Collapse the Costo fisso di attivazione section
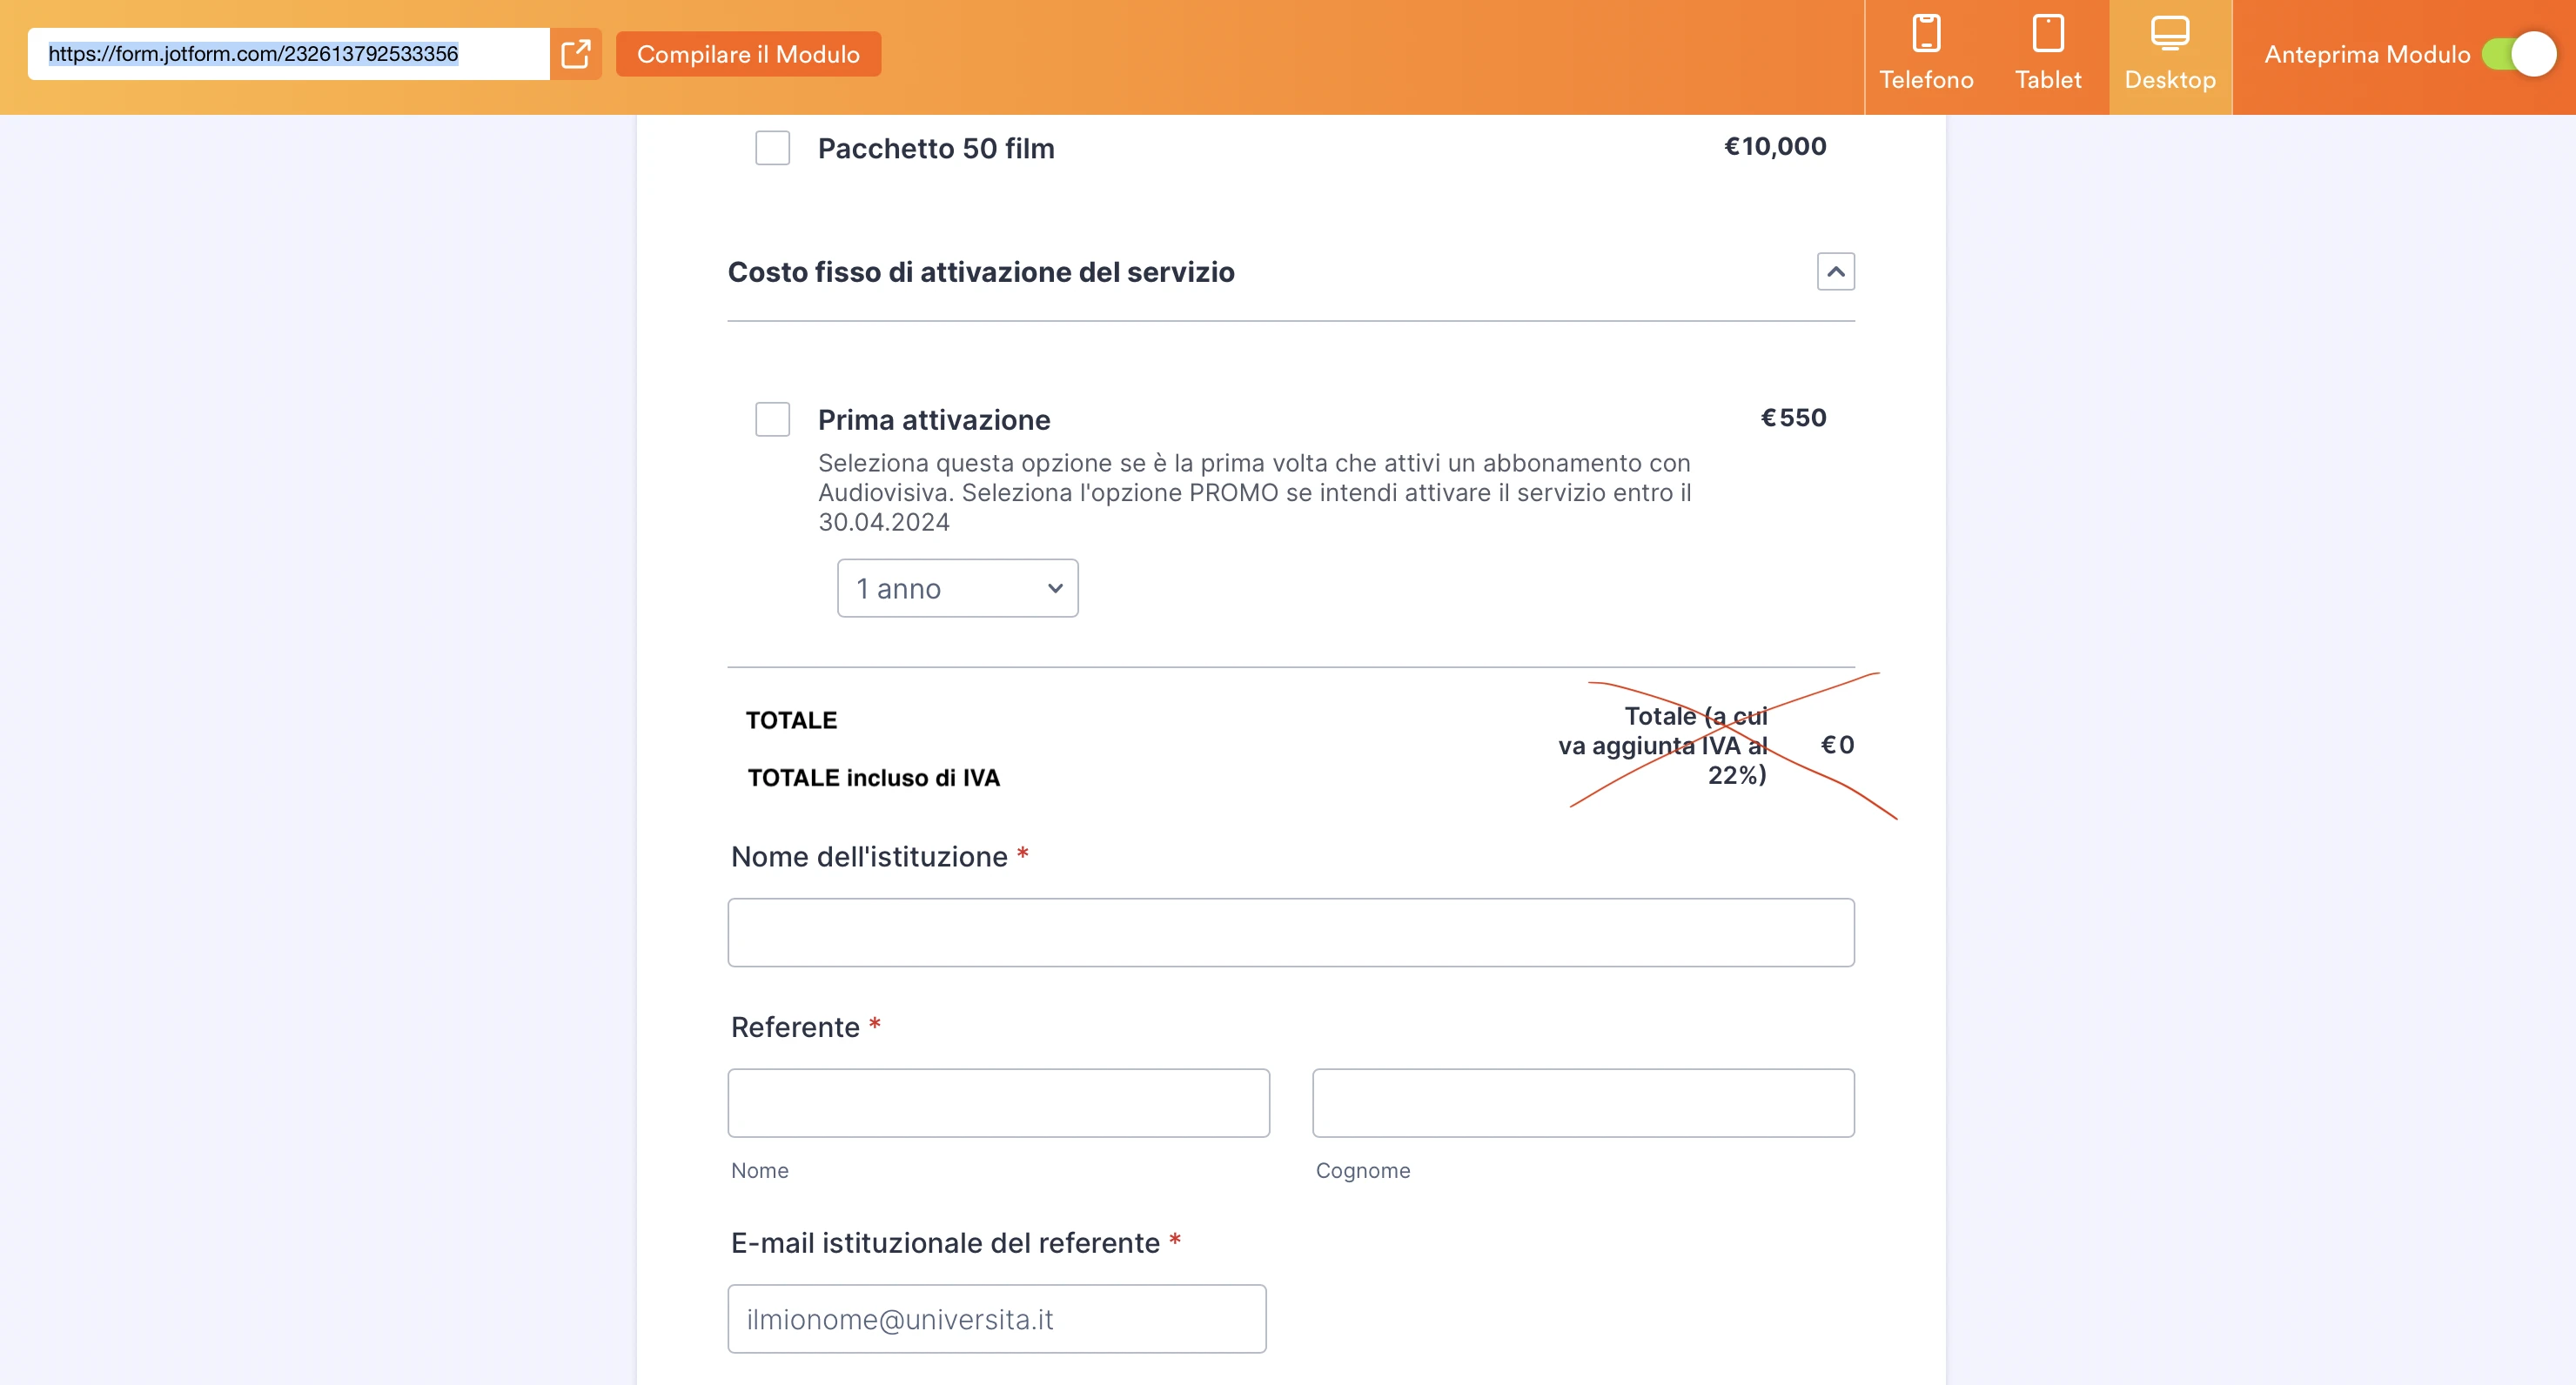 [x=1835, y=271]
